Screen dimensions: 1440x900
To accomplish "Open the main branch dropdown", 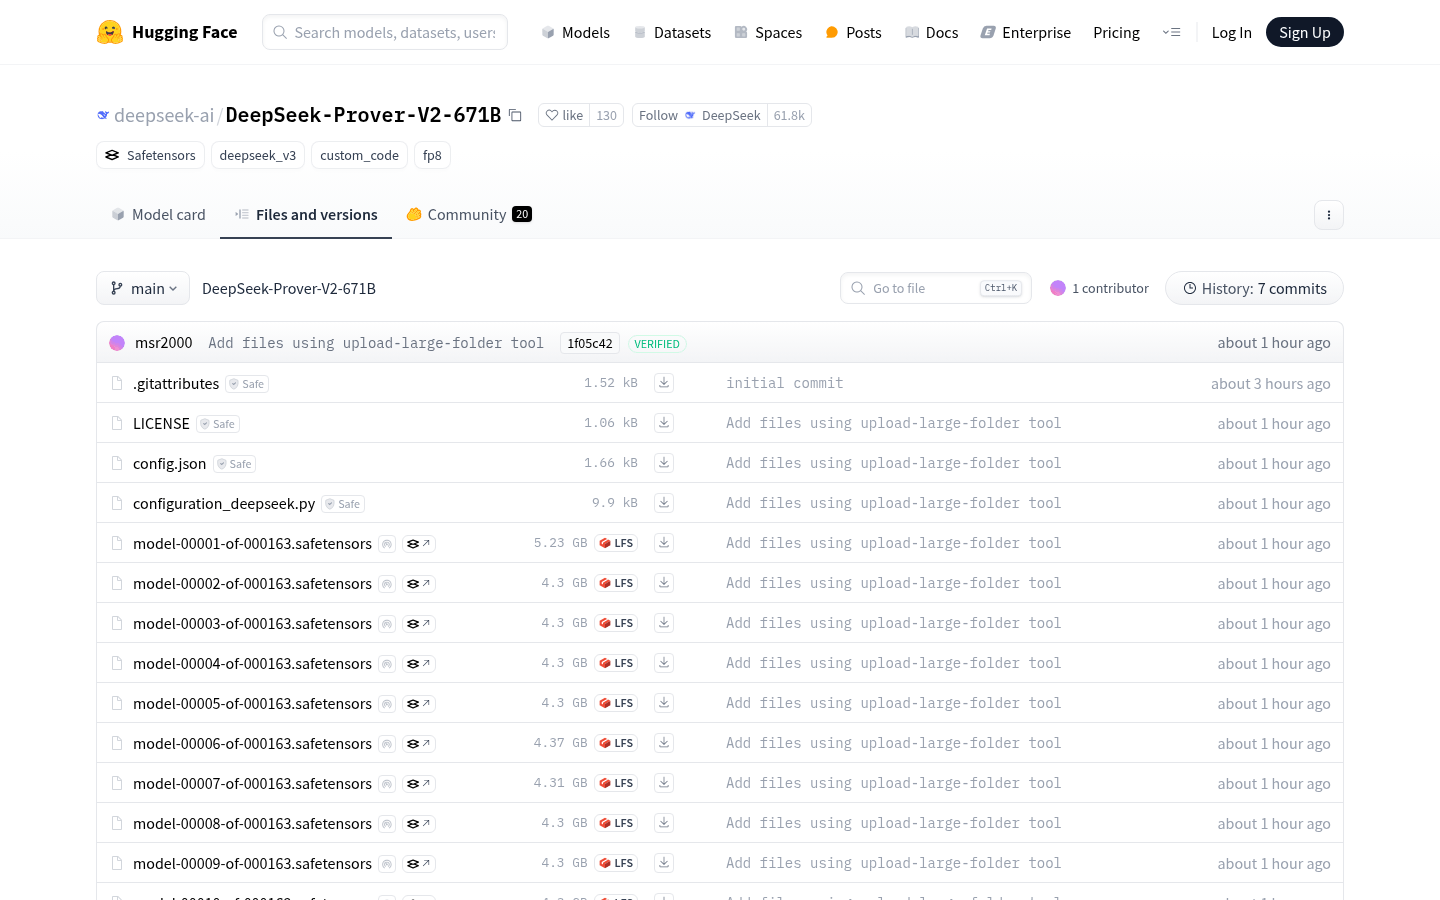I will pos(143,288).
